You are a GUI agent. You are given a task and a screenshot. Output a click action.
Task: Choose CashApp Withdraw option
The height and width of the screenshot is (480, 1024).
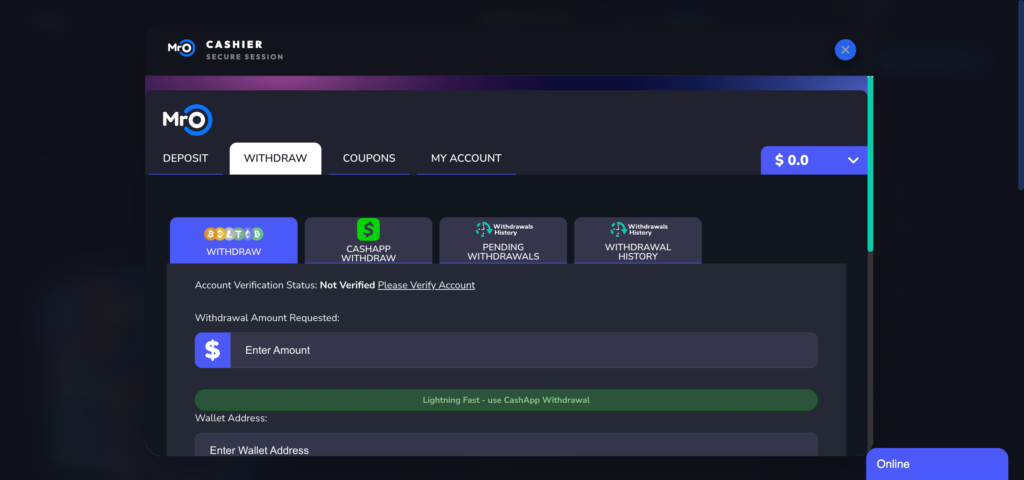point(368,240)
